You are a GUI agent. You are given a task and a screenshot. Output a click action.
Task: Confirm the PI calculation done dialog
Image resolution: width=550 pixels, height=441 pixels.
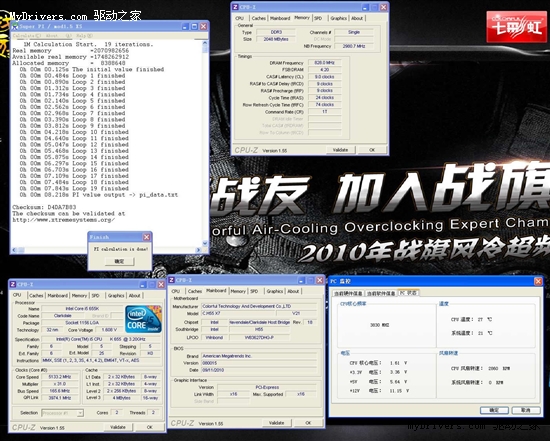(119, 261)
